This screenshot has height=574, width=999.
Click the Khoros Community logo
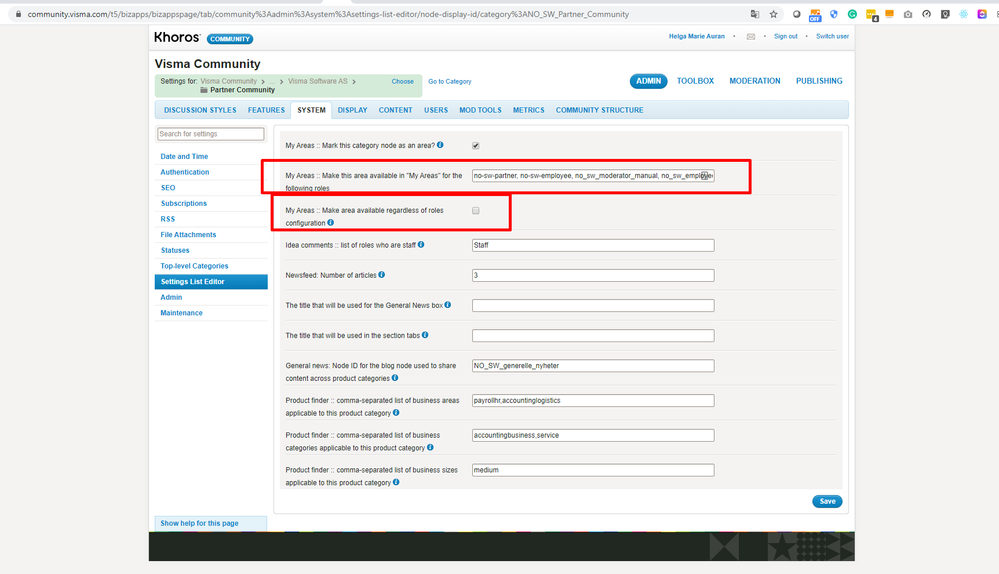point(203,38)
